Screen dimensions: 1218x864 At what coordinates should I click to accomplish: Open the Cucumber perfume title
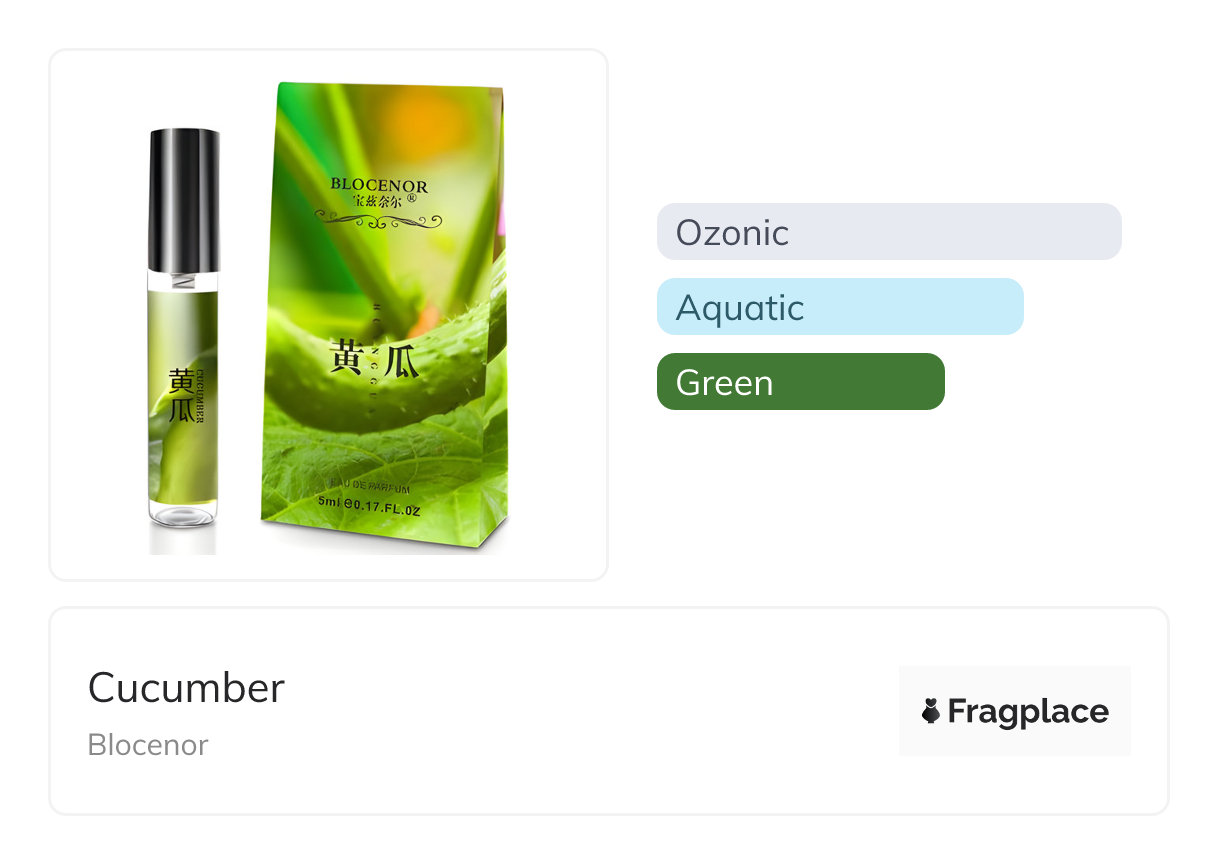click(186, 688)
